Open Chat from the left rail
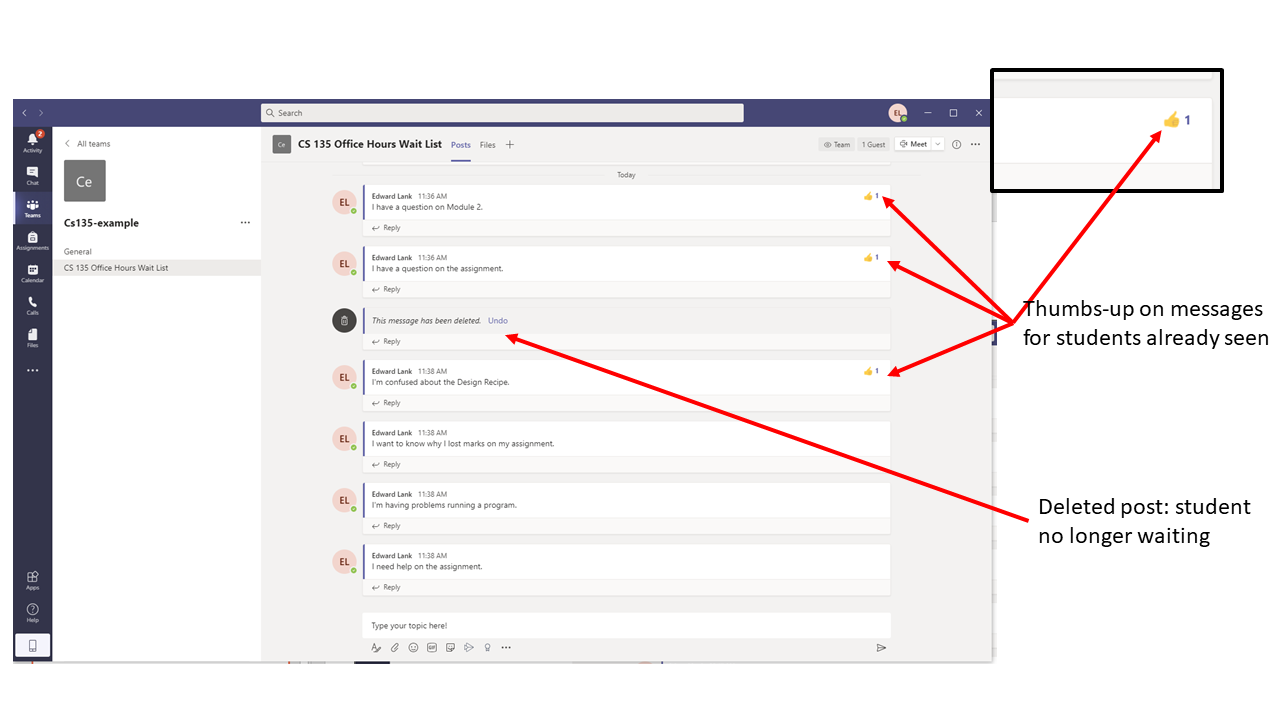Screen dimensions: 1280x720 32,175
